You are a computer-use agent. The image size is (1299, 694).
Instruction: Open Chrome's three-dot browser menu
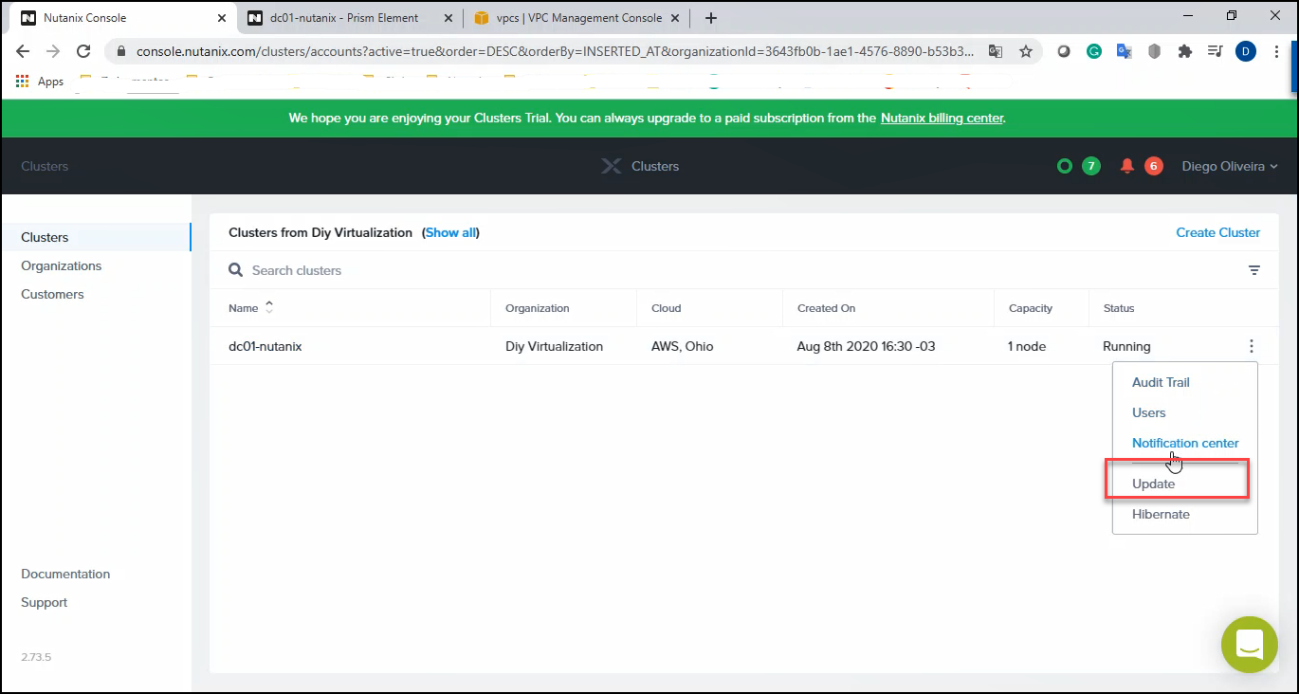point(1277,51)
